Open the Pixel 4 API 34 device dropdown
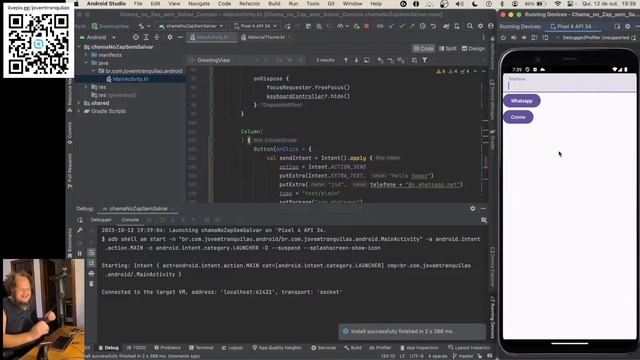 coord(255,26)
